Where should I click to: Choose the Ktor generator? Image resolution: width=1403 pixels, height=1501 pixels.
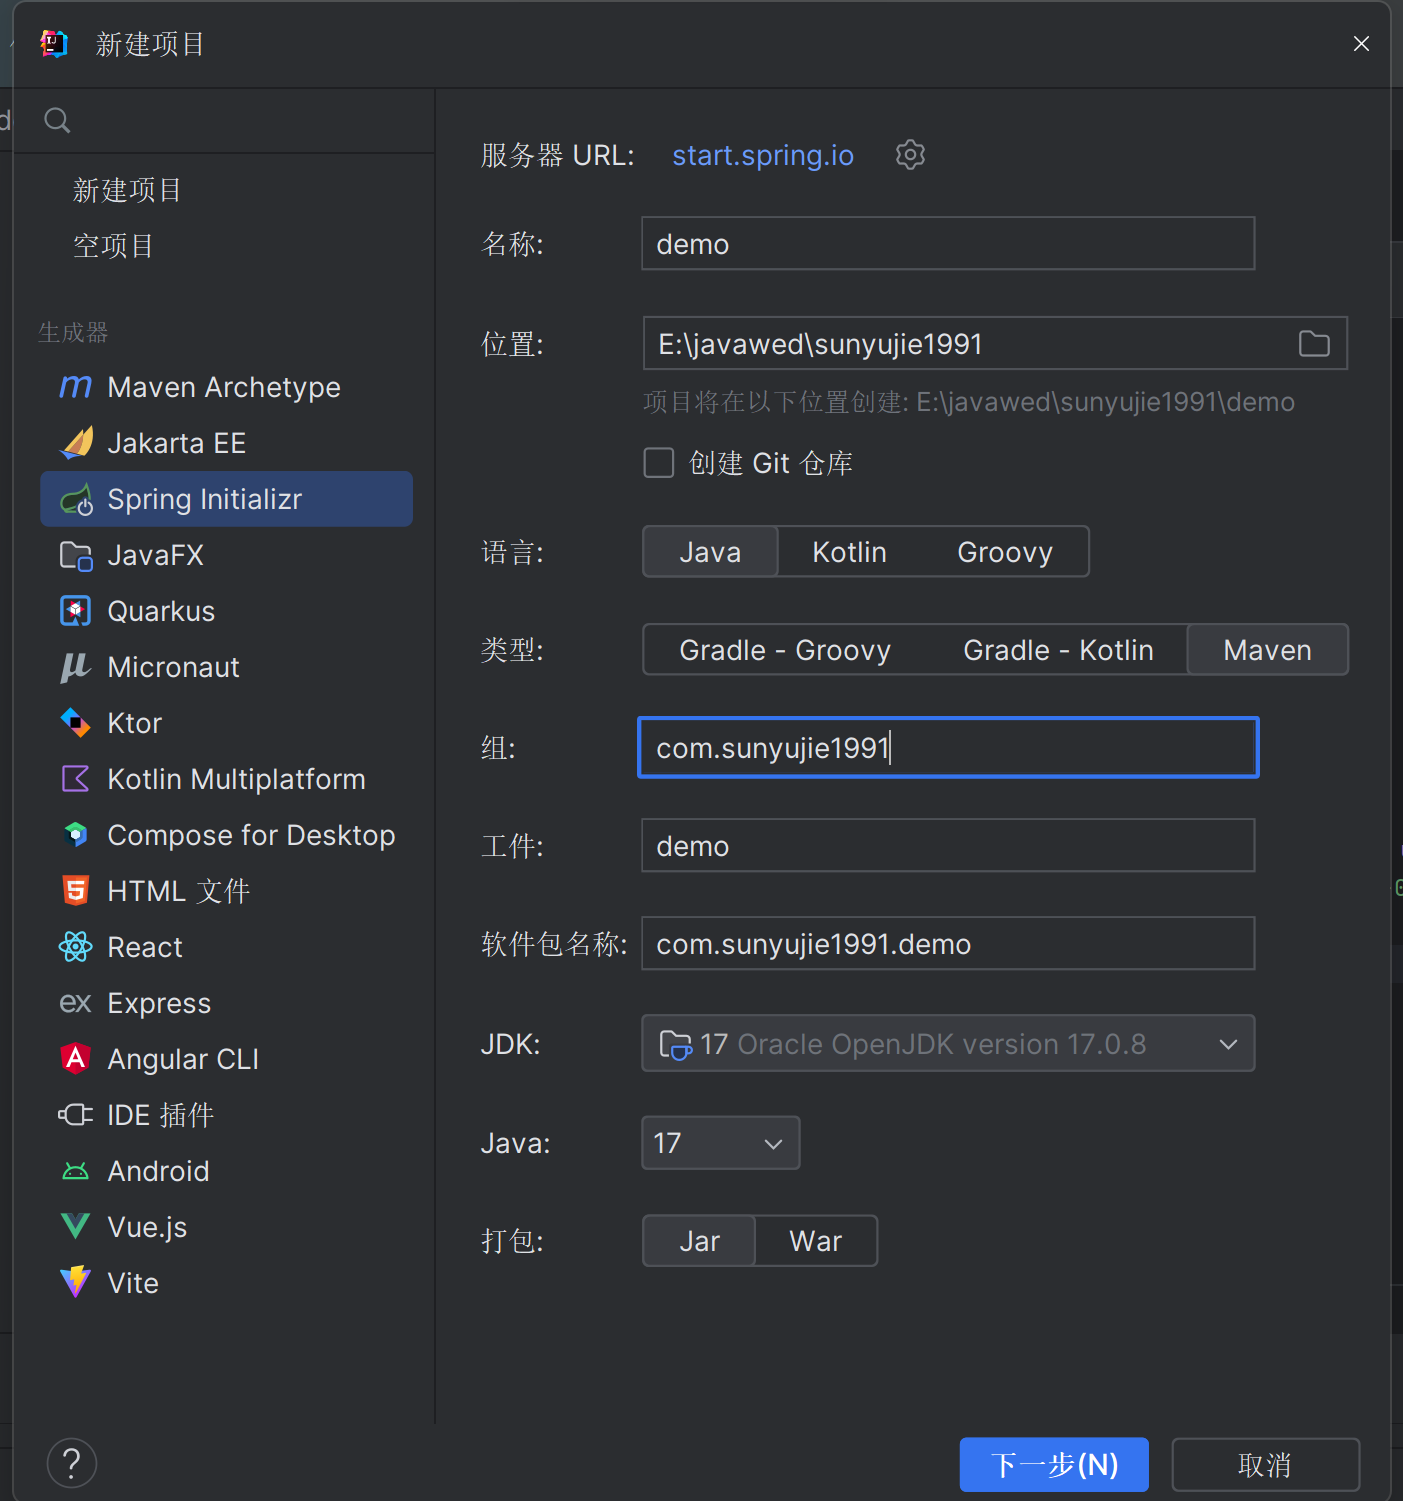pyautogui.click(x=134, y=723)
